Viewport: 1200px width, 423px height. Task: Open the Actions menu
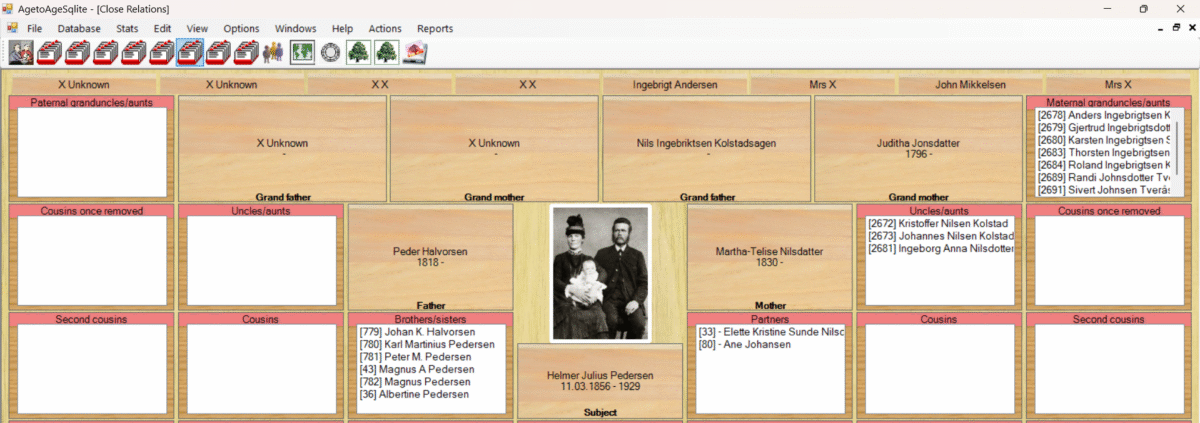(x=385, y=29)
